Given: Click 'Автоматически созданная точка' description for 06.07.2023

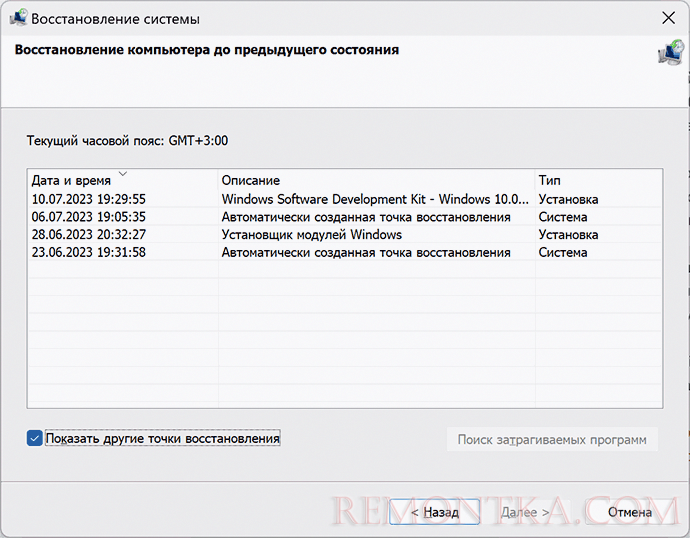Looking at the screenshot, I should (x=366, y=217).
